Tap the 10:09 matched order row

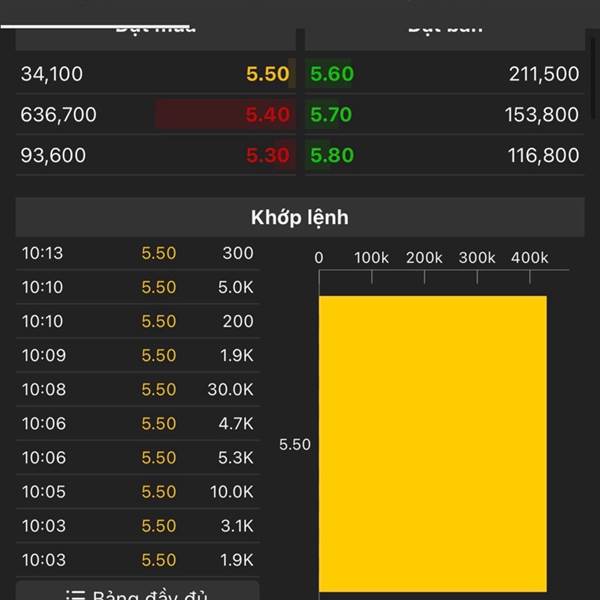click(137, 355)
